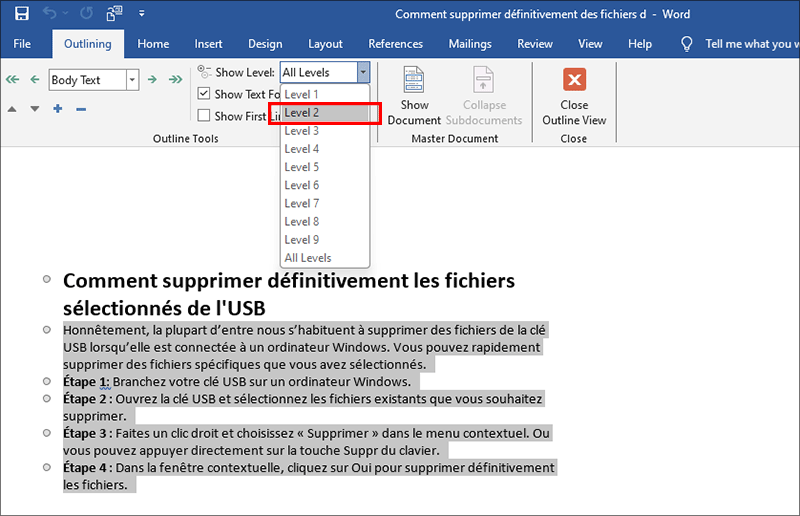This screenshot has width=800, height=516.
Task: Click outline bullet beside Honnêtement paragraph
Action: point(47,330)
